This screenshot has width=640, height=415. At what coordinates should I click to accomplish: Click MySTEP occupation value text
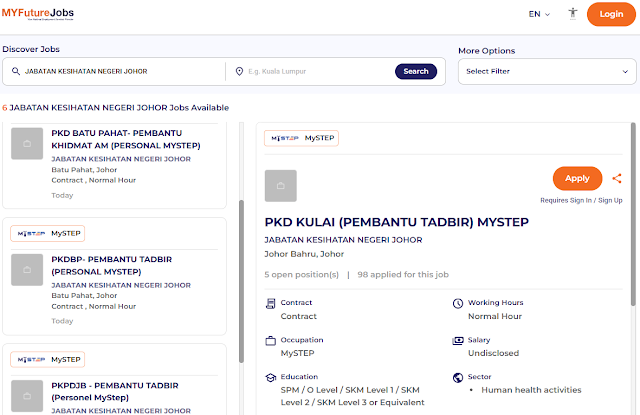click(297, 353)
